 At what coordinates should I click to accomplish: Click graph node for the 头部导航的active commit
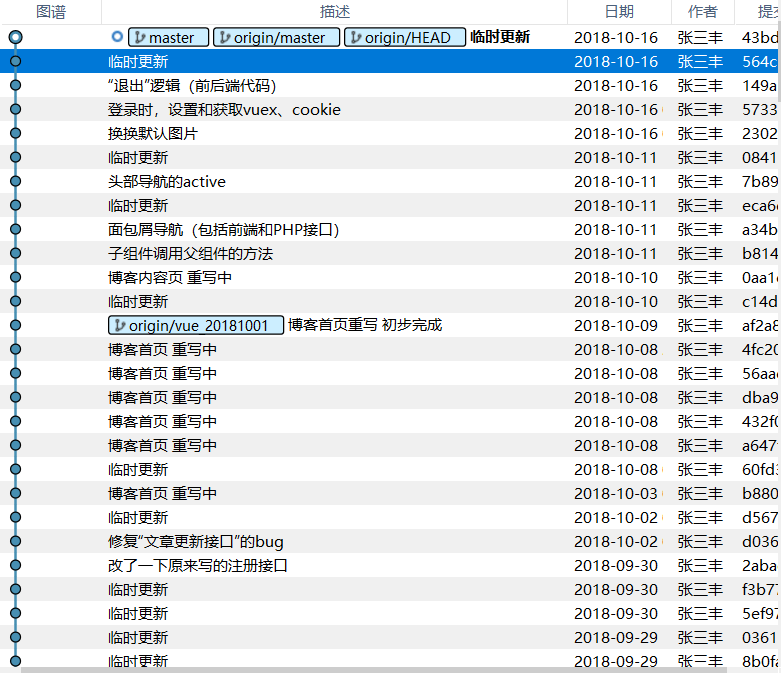tap(15, 181)
